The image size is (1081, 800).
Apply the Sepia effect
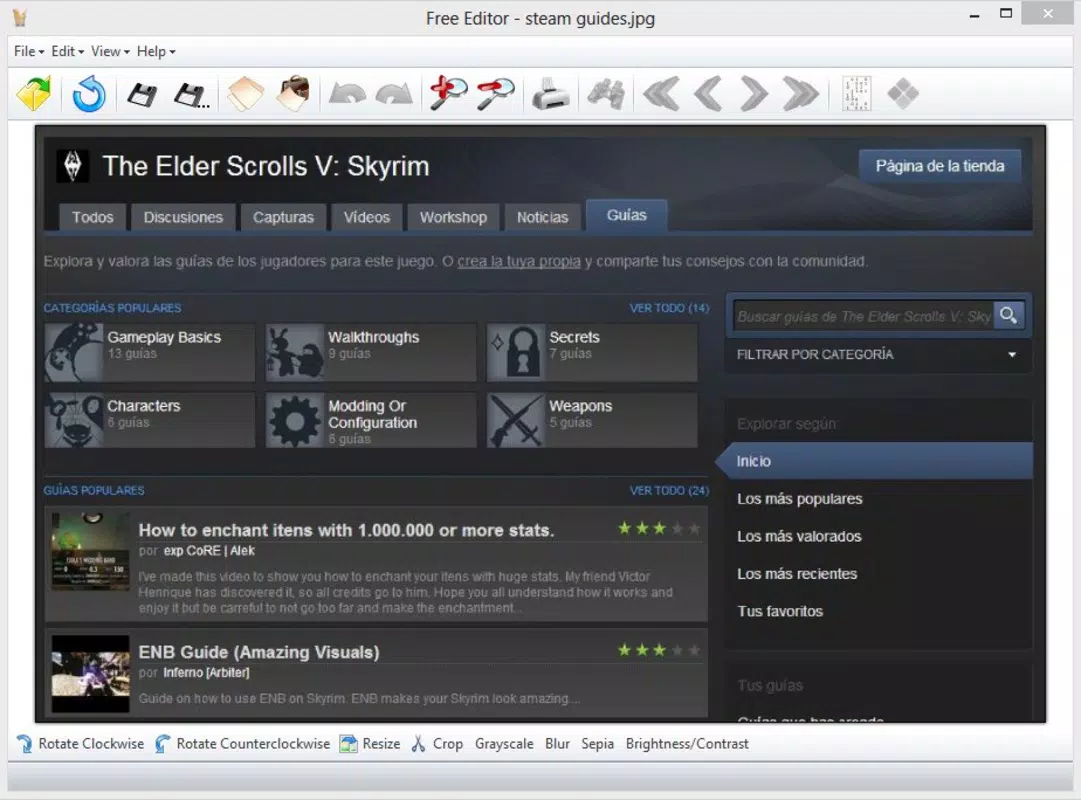pos(597,743)
